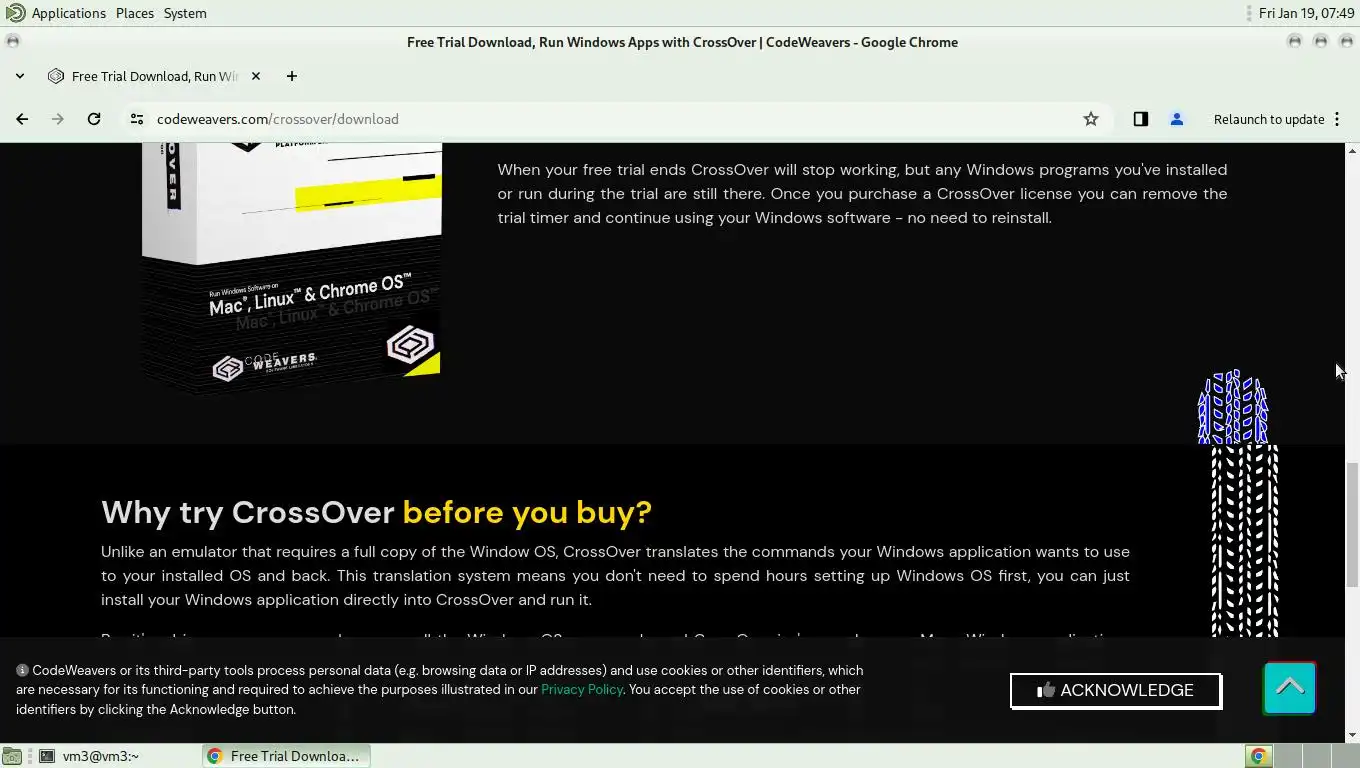
Task: Click the scroll-to-top chevron button
Action: pyautogui.click(x=1289, y=688)
